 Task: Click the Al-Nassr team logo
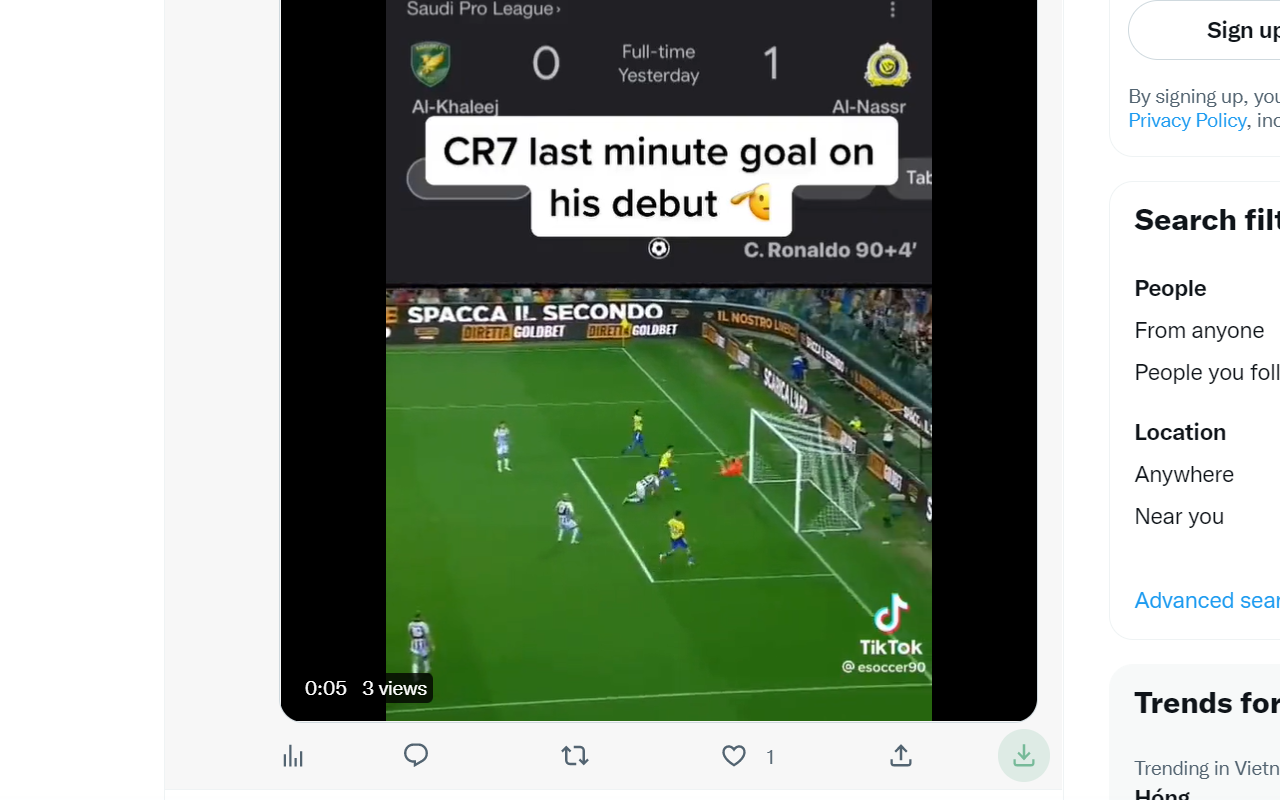coord(887,65)
